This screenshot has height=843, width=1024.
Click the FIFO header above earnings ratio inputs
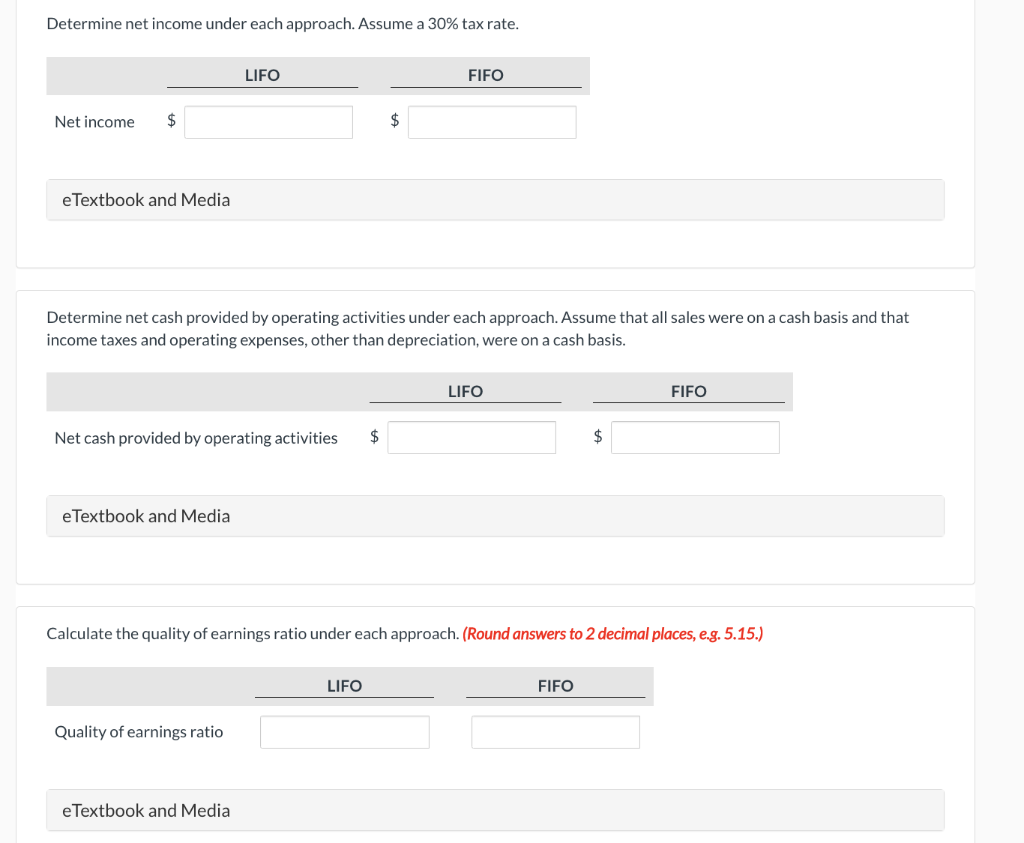(556, 686)
